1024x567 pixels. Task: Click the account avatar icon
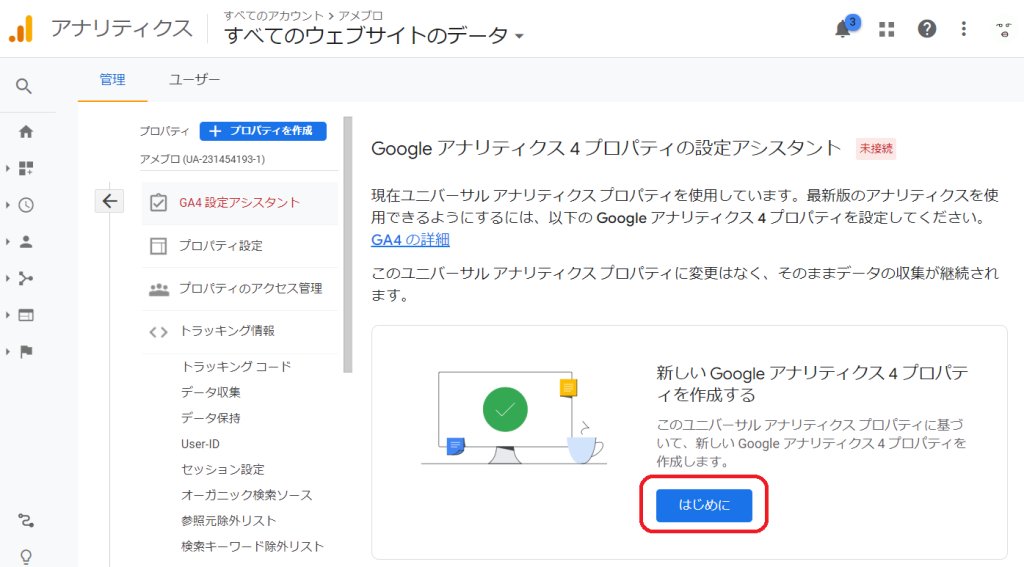pyautogui.click(x=1001, y=29)
